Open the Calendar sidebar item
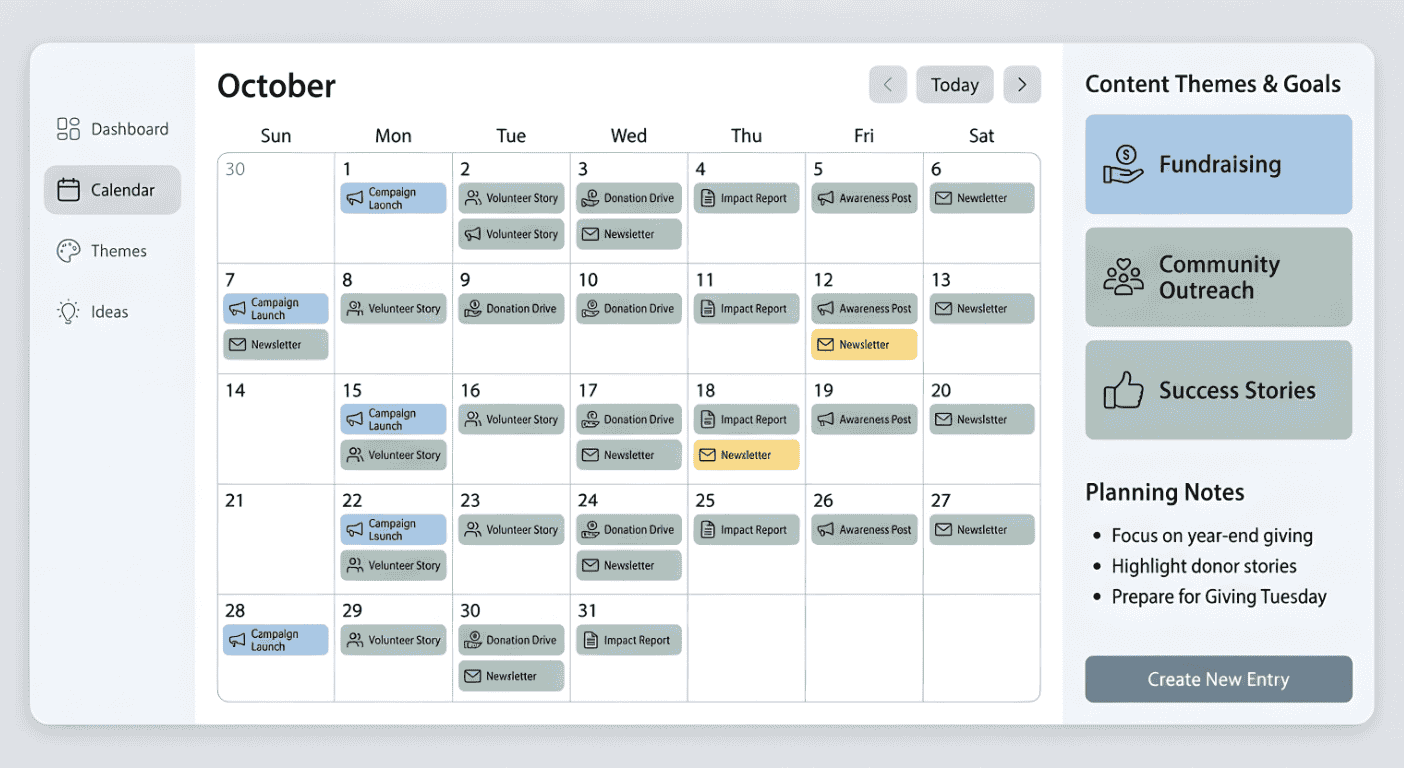The image size is (1404, 768). [112, 190]
